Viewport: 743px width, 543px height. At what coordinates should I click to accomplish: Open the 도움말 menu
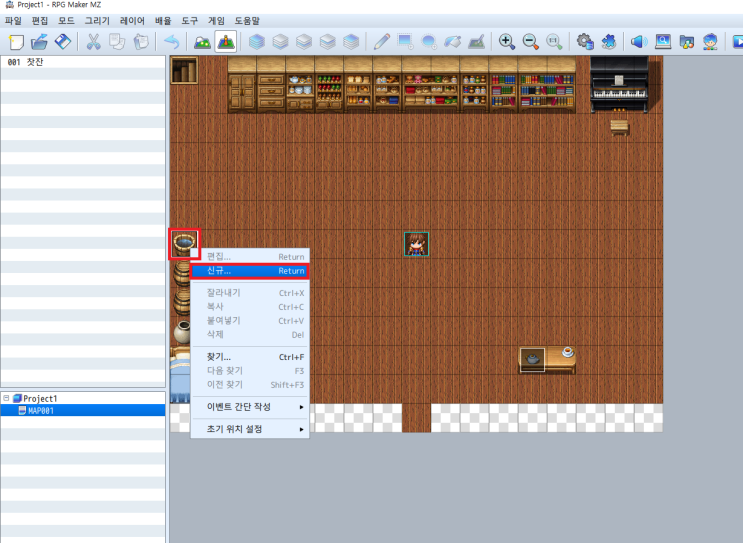[x=247, y=21]
